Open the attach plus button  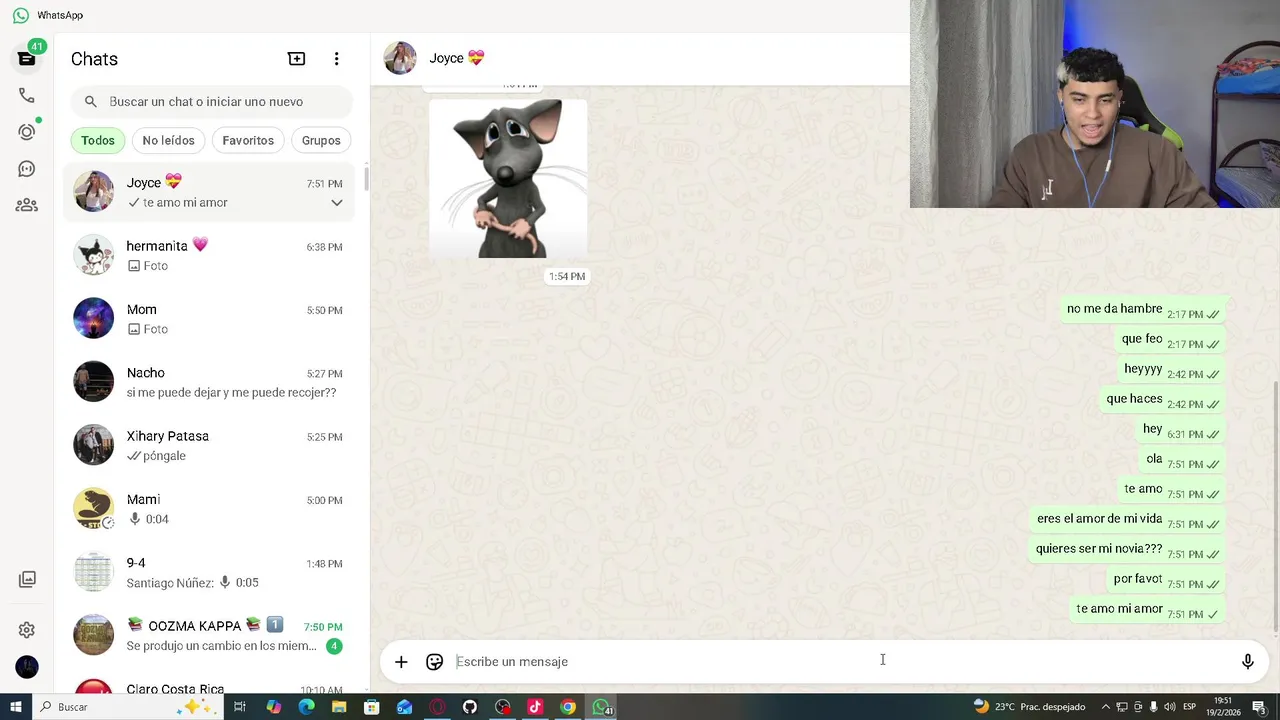[x=401, y=661]
